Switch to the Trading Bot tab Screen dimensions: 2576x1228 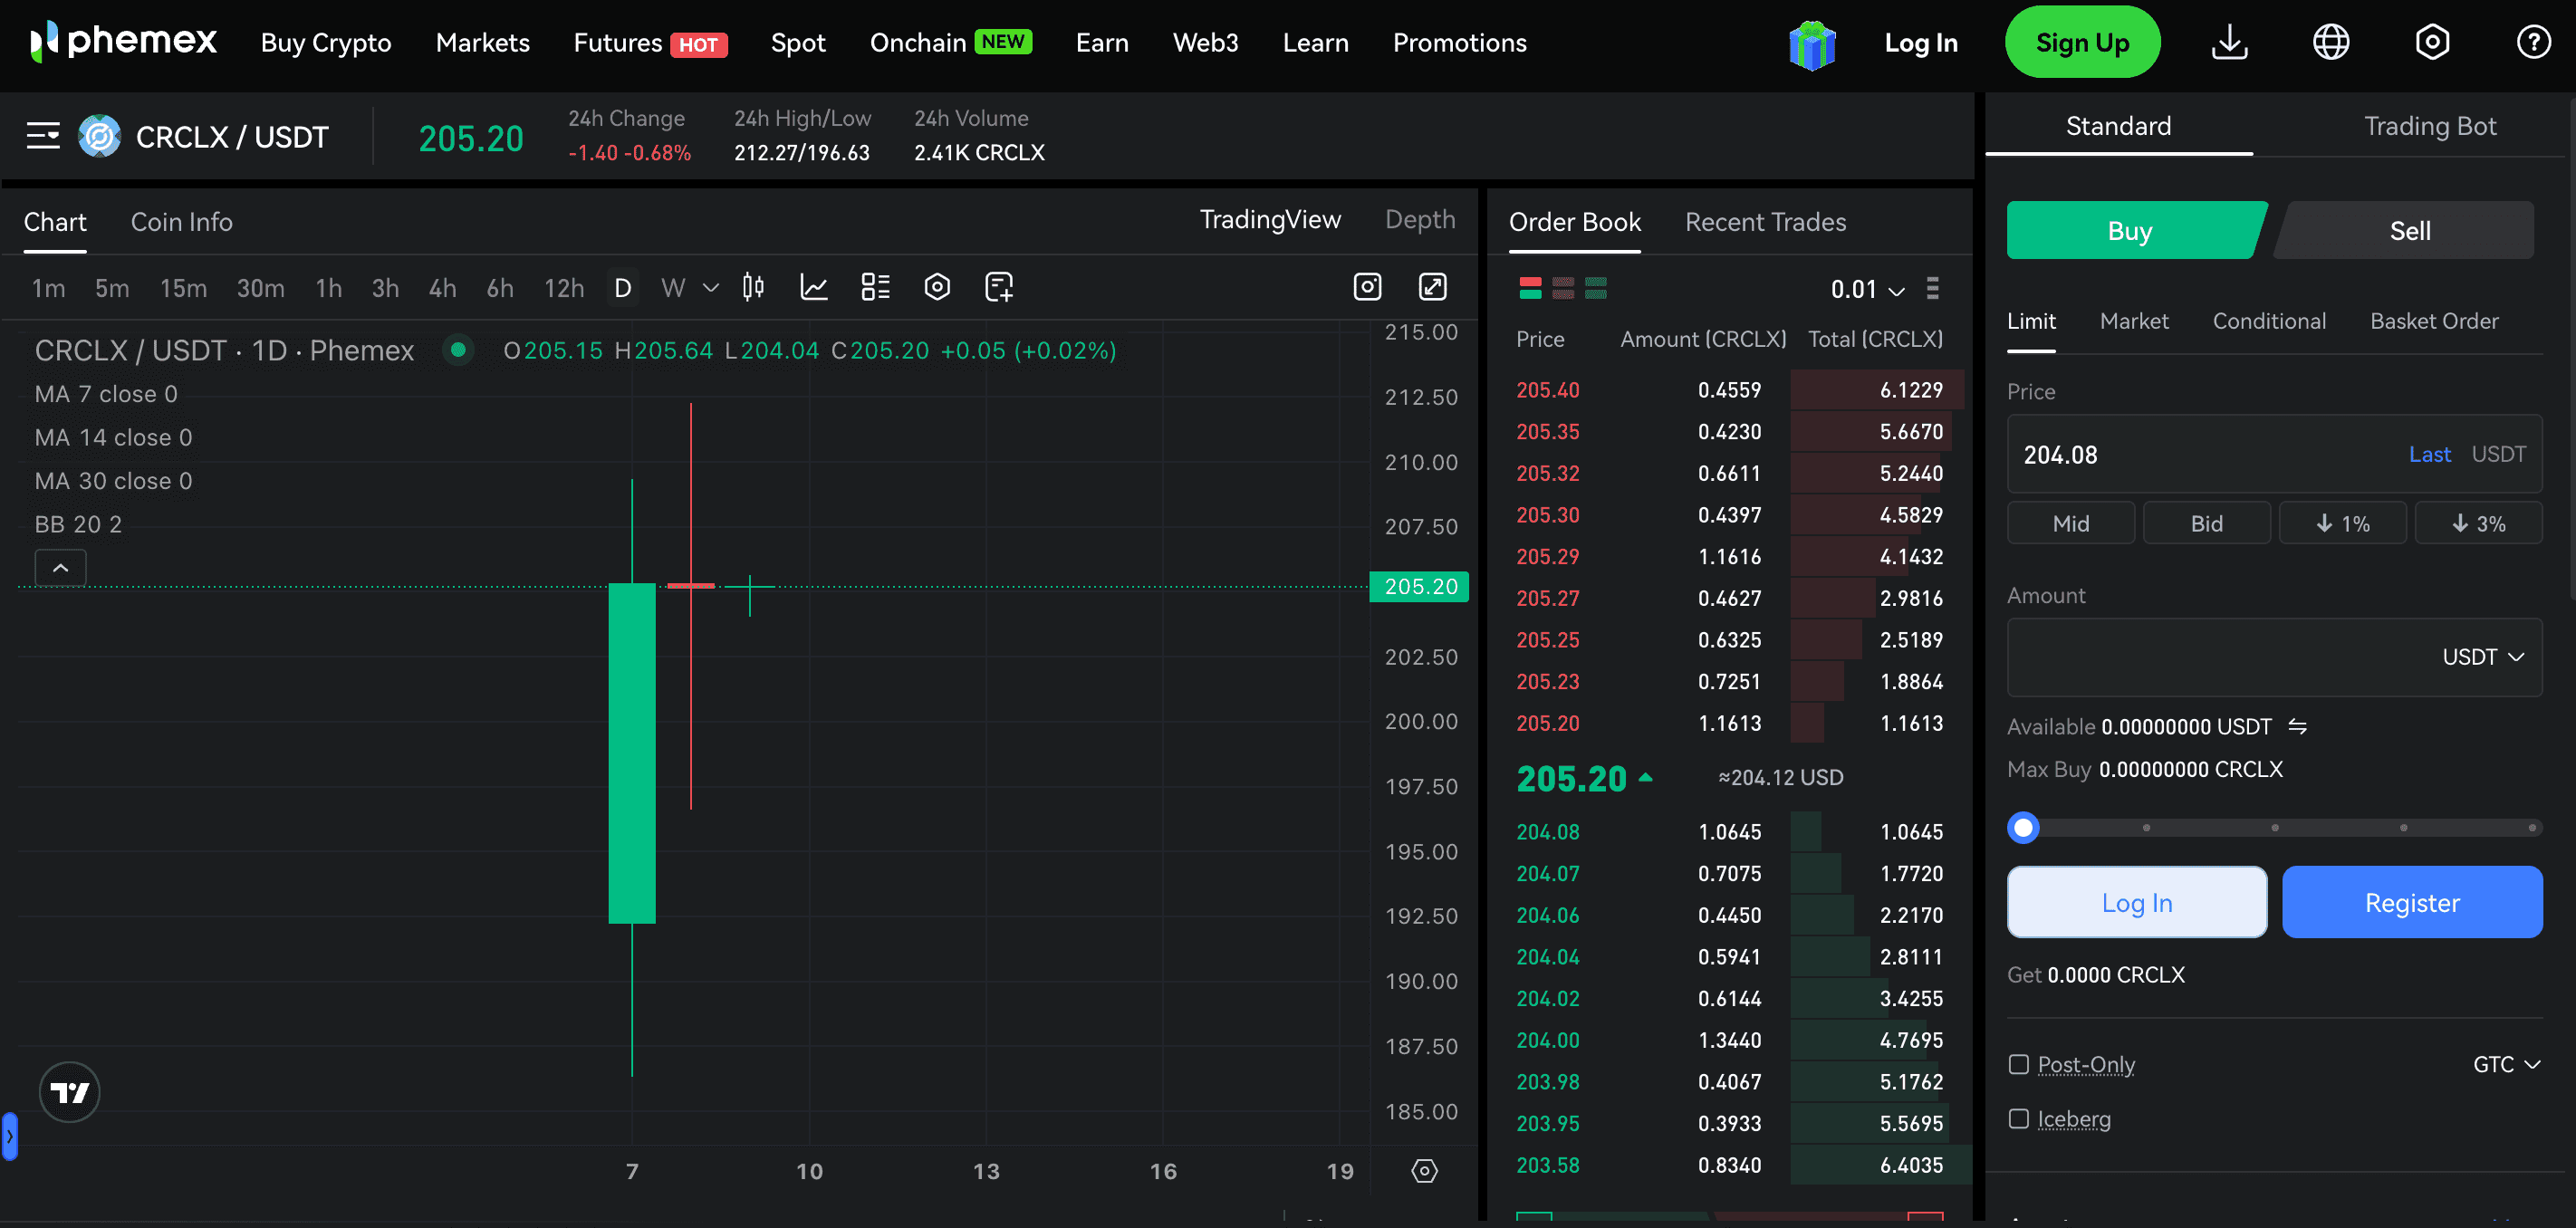[2430, 126]
